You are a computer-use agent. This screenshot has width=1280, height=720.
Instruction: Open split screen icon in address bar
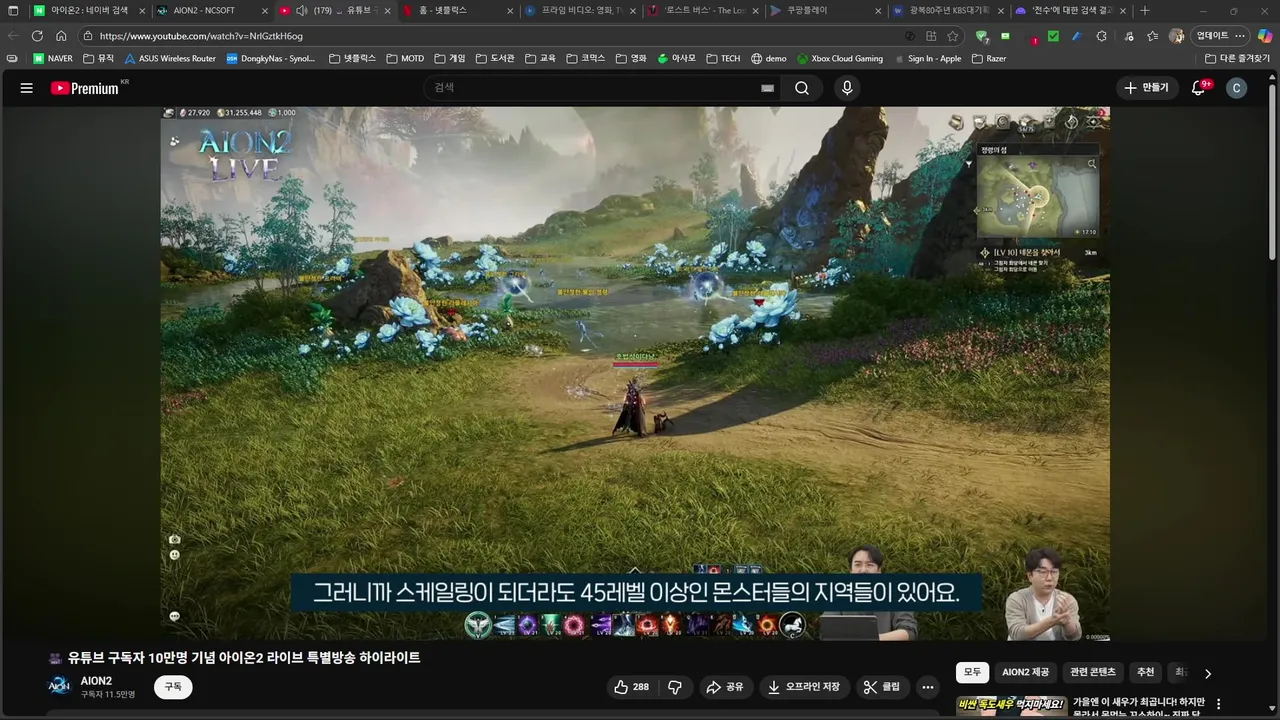tap(931, 35)
